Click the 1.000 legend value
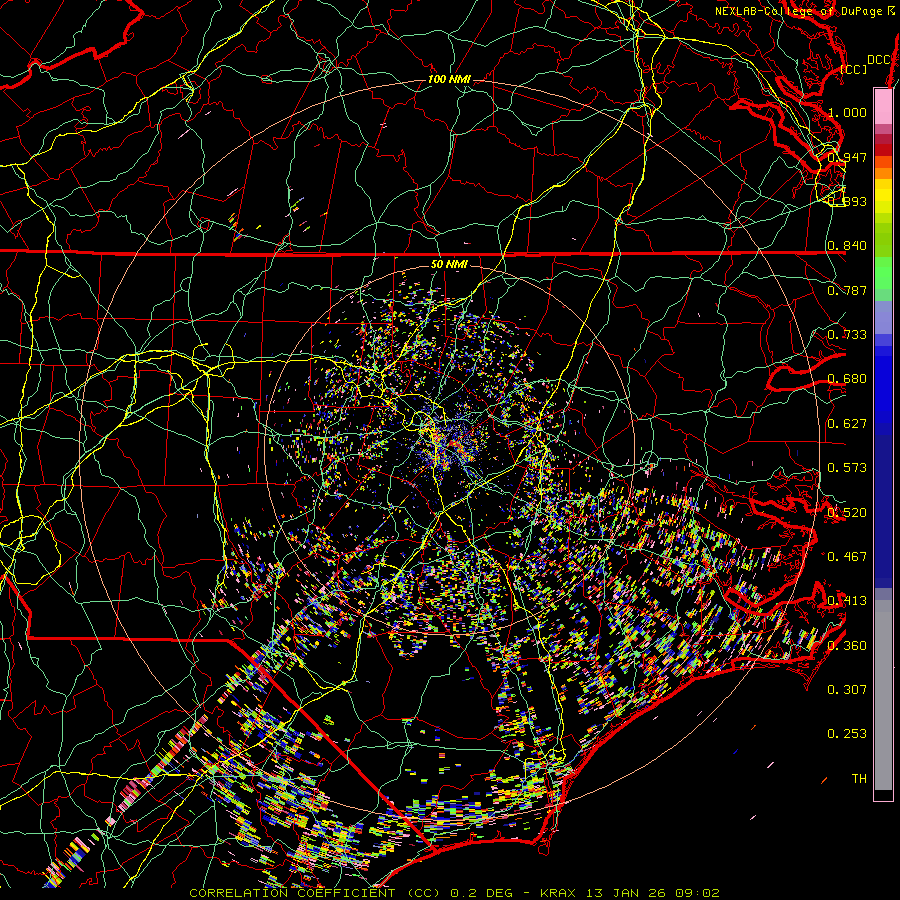 (847, 112)
